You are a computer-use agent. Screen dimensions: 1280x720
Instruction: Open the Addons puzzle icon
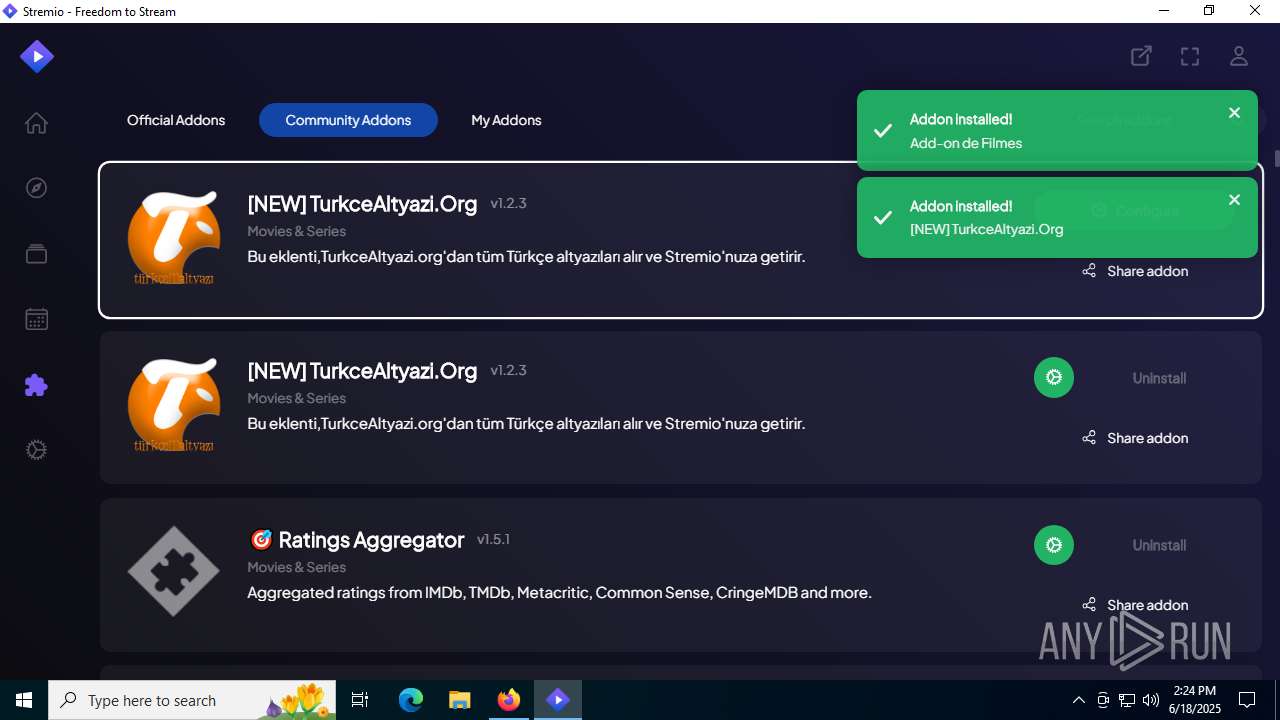tap(36, 385)
